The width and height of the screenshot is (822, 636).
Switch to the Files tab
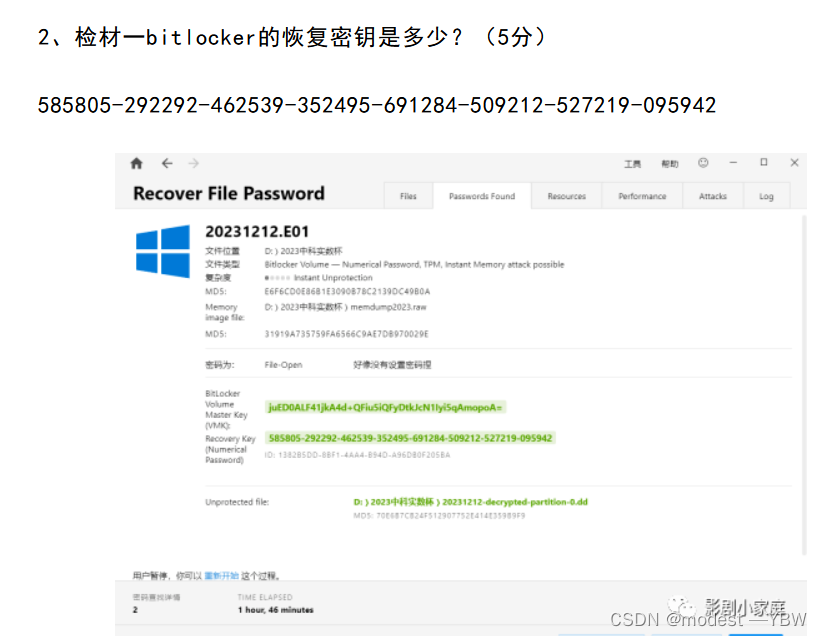(408, 196)
